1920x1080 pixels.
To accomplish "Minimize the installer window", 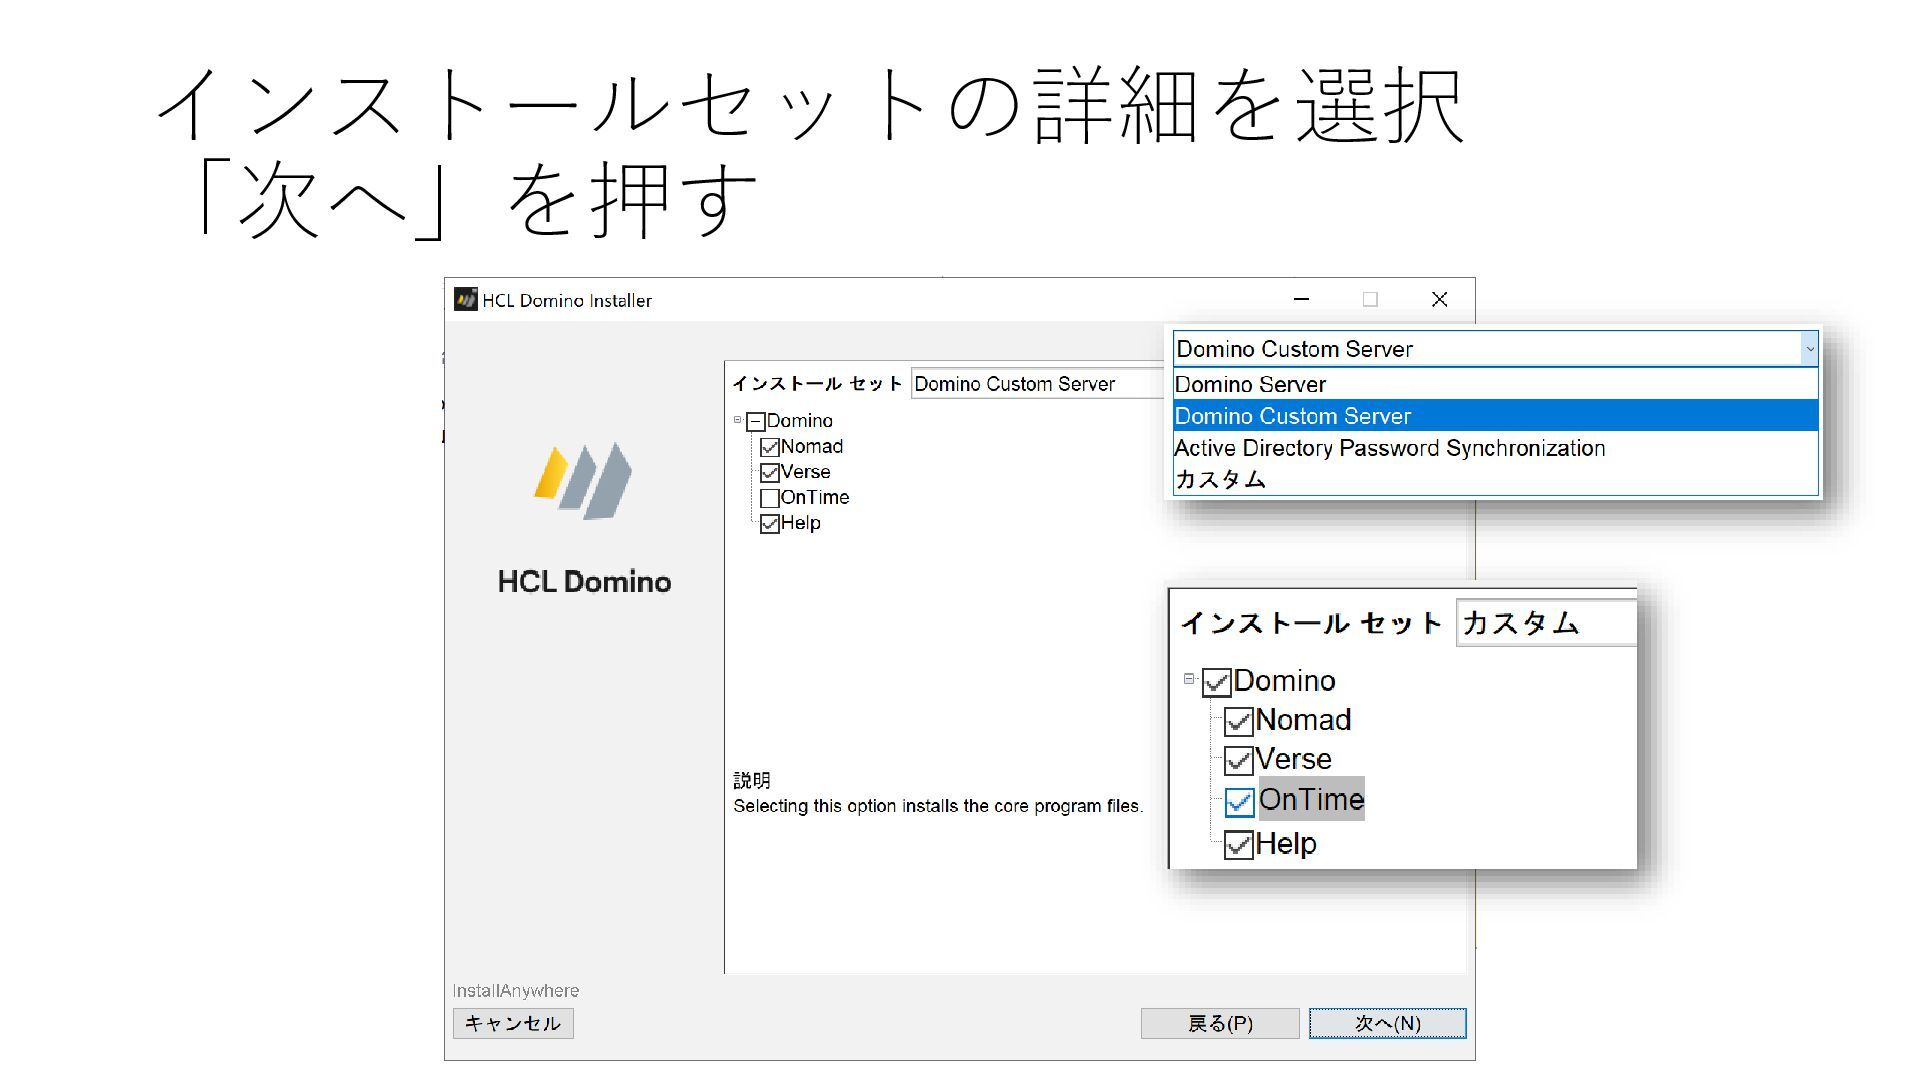I will (1301, 300).
